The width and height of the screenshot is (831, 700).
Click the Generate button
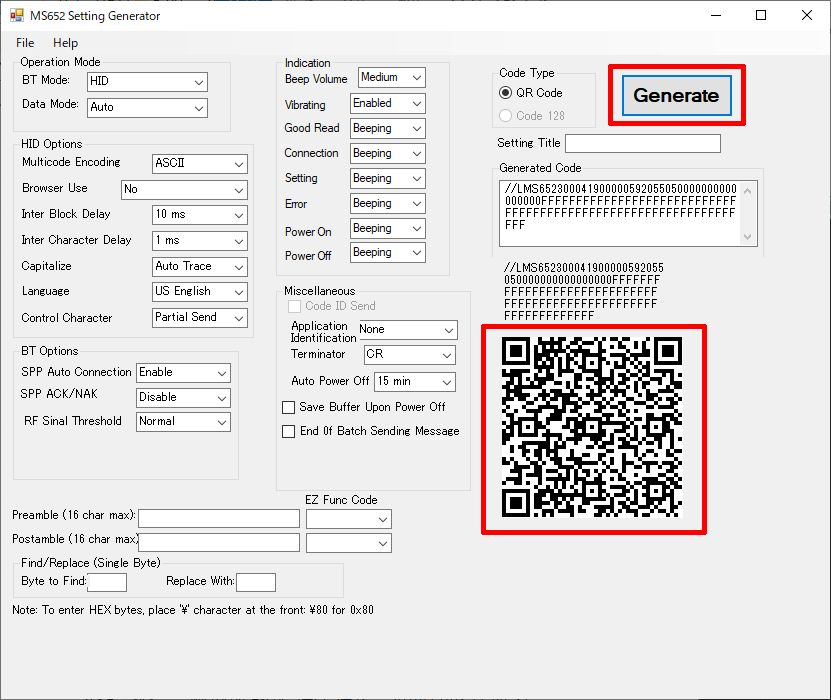(676, 95)
